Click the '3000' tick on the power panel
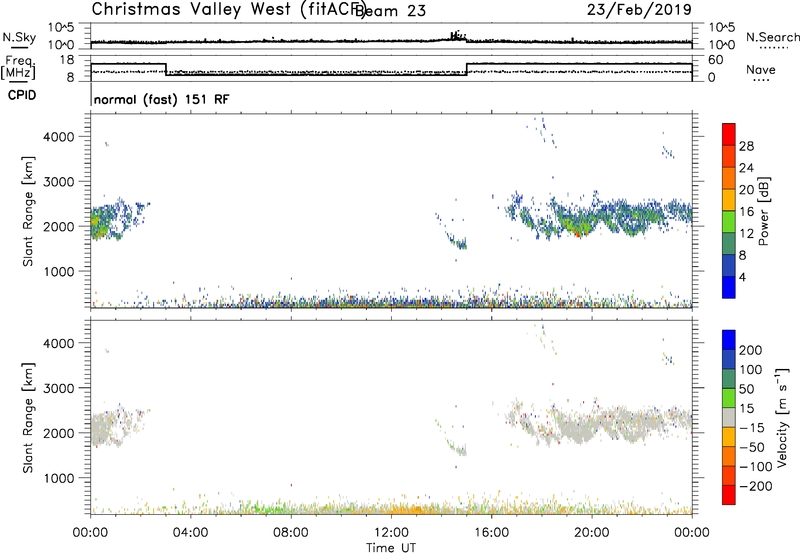This screenshot has height=554, width=800. pos(59,182)
